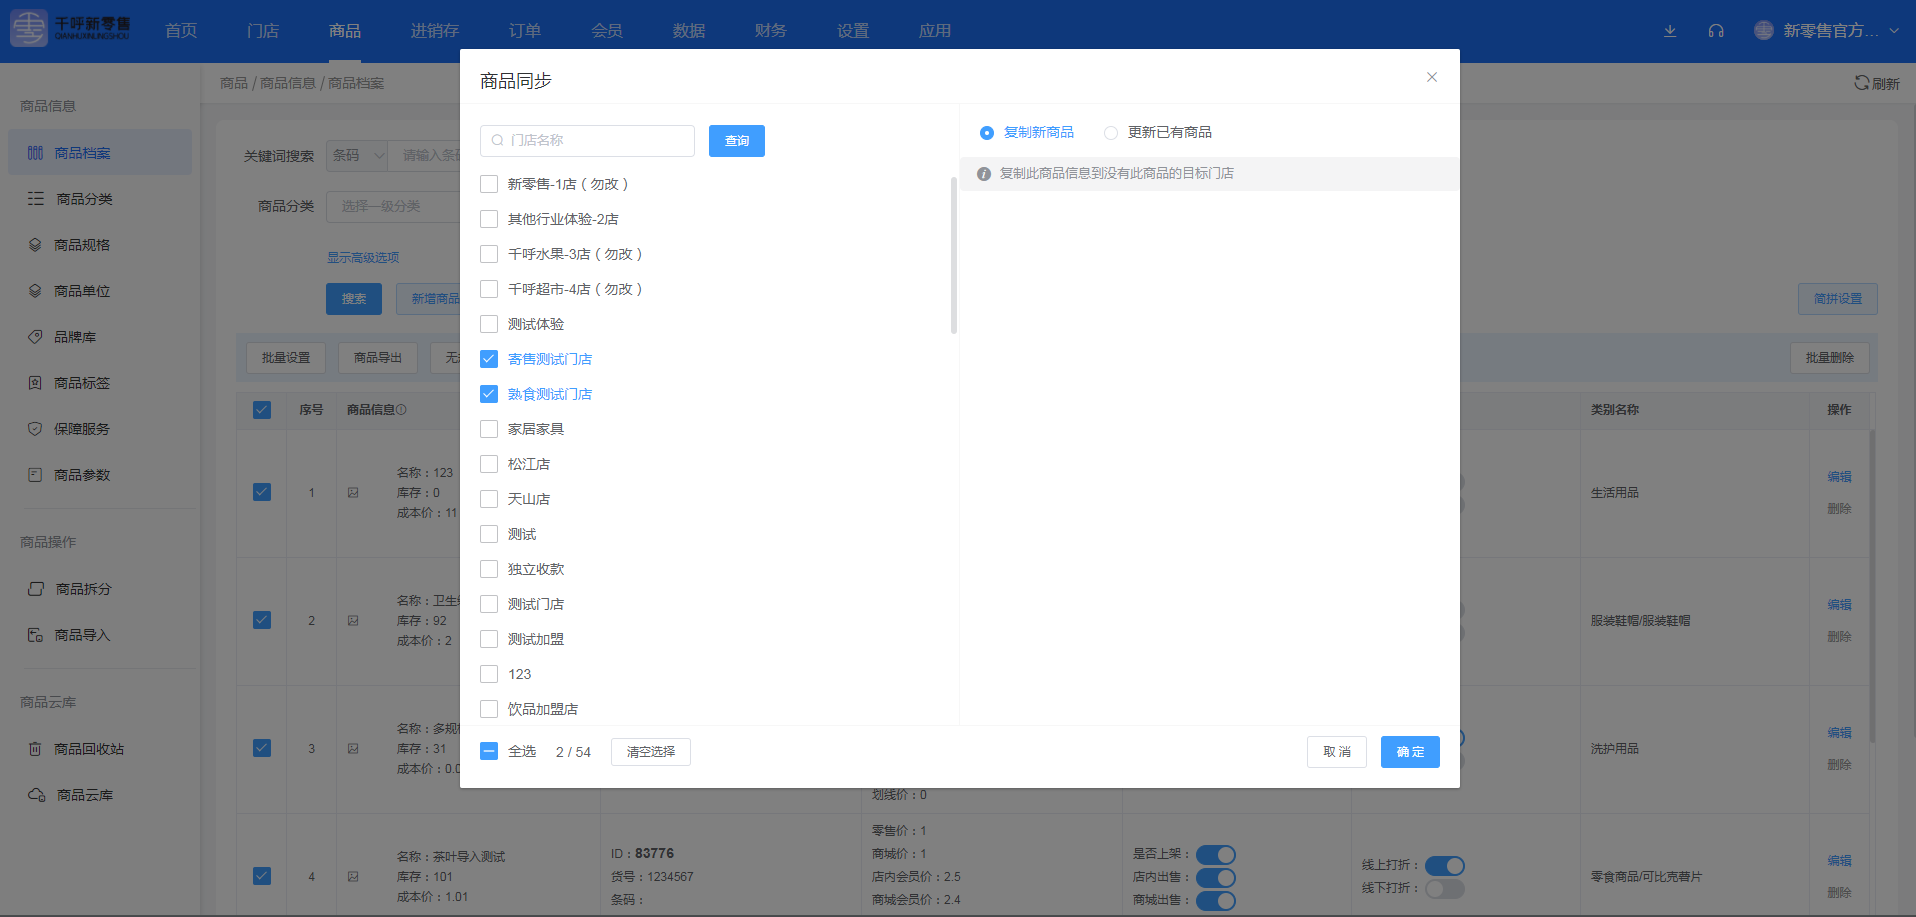
Task: Uncheck the 寄售测试门店 checkbox
Action: [489, 358]
